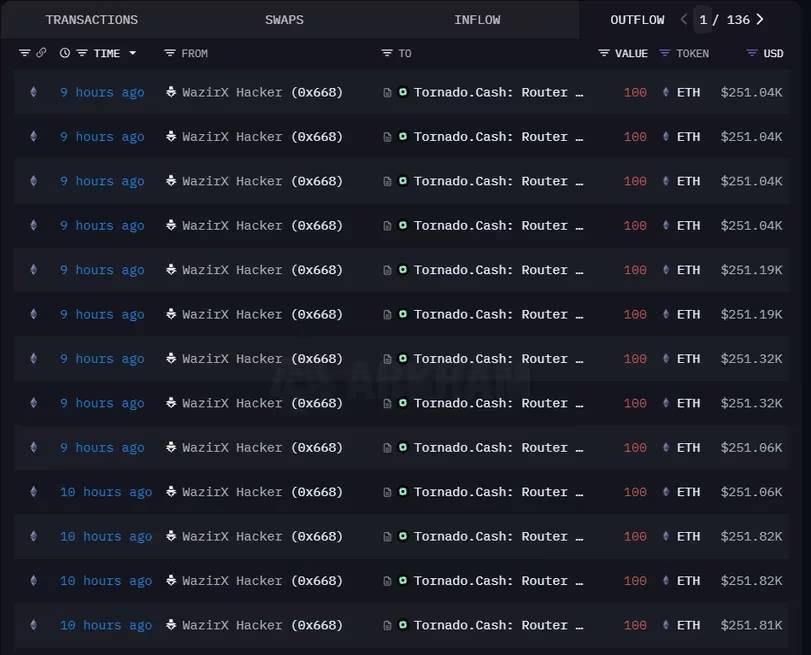Click the TOKEN column filter icon
This screenshot has width=811, height=655.
665,53
